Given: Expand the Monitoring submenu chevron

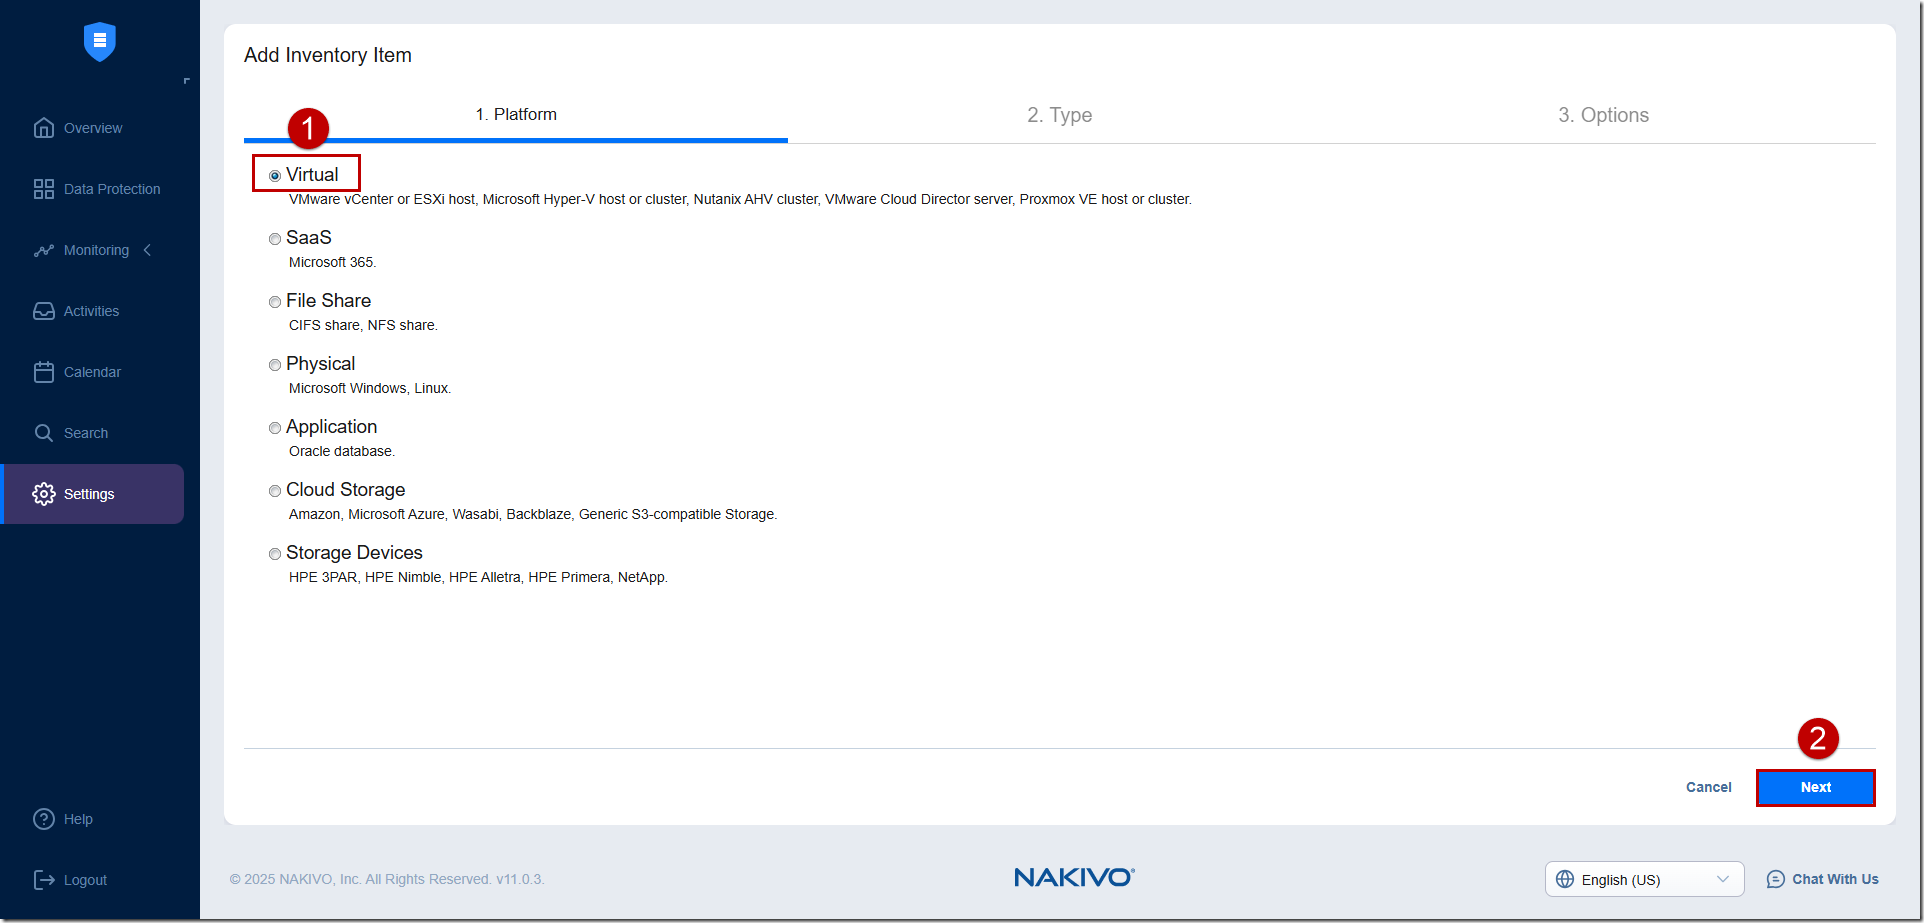Looking at the screenshot, I should point(147,250).
